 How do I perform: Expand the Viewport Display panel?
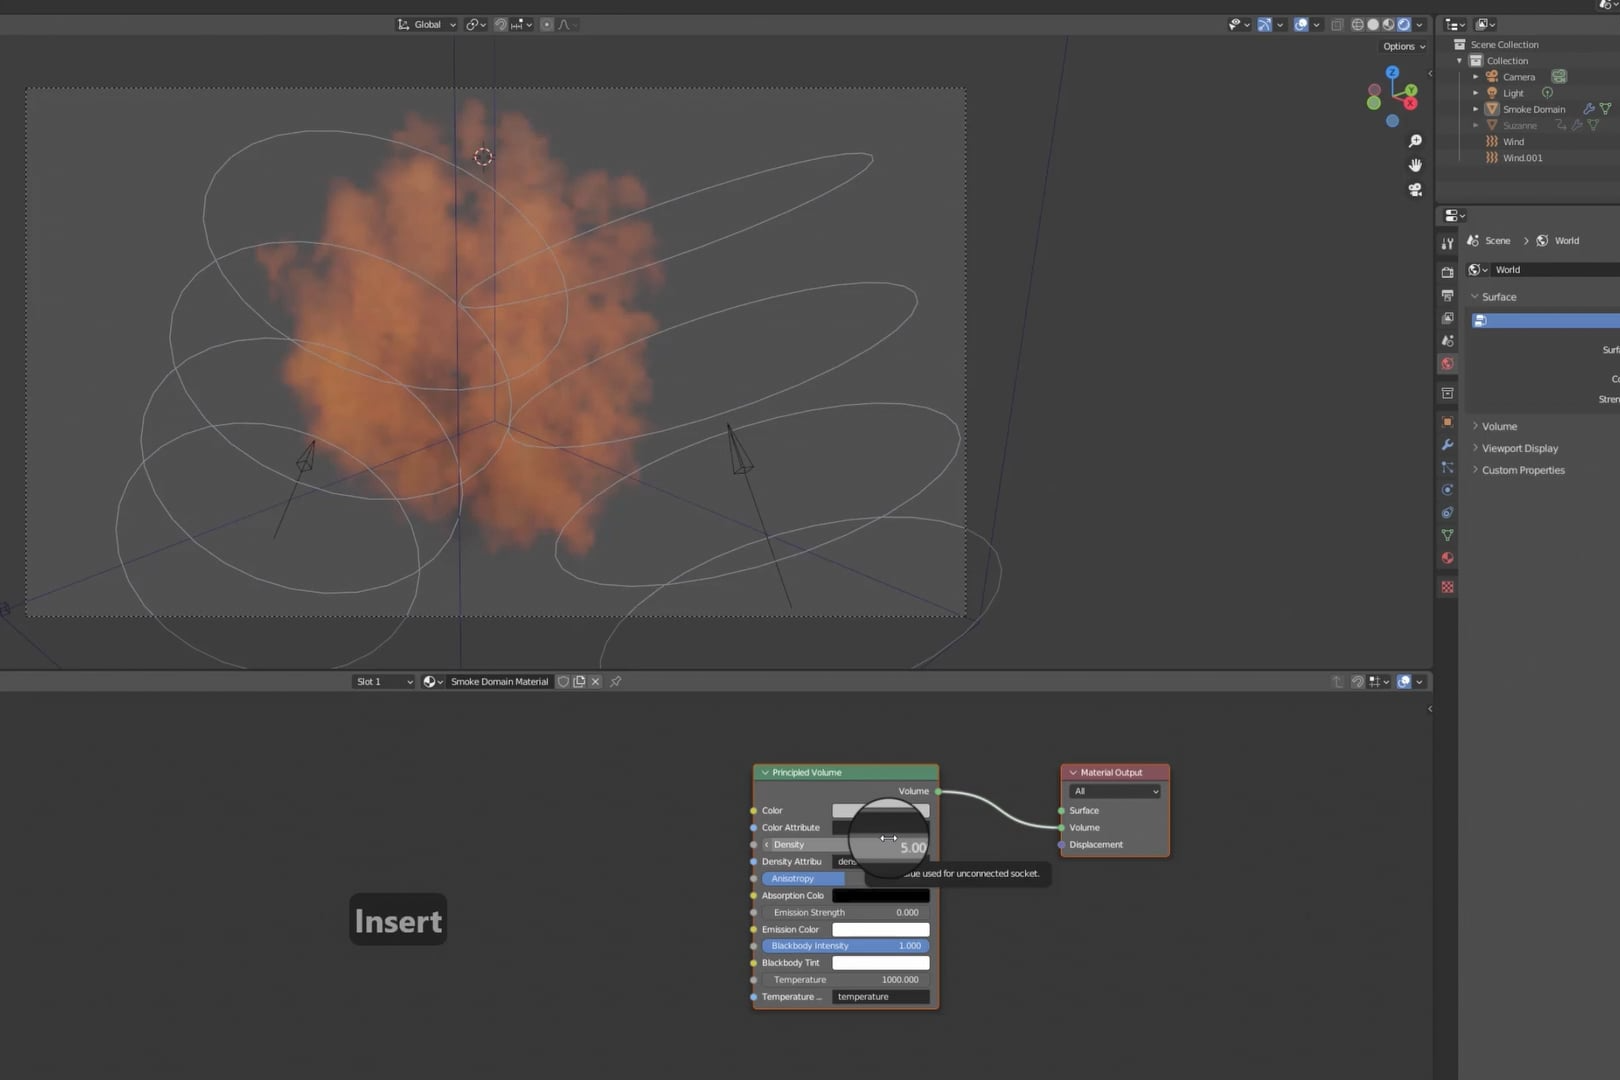click(x=1519, y=448)
